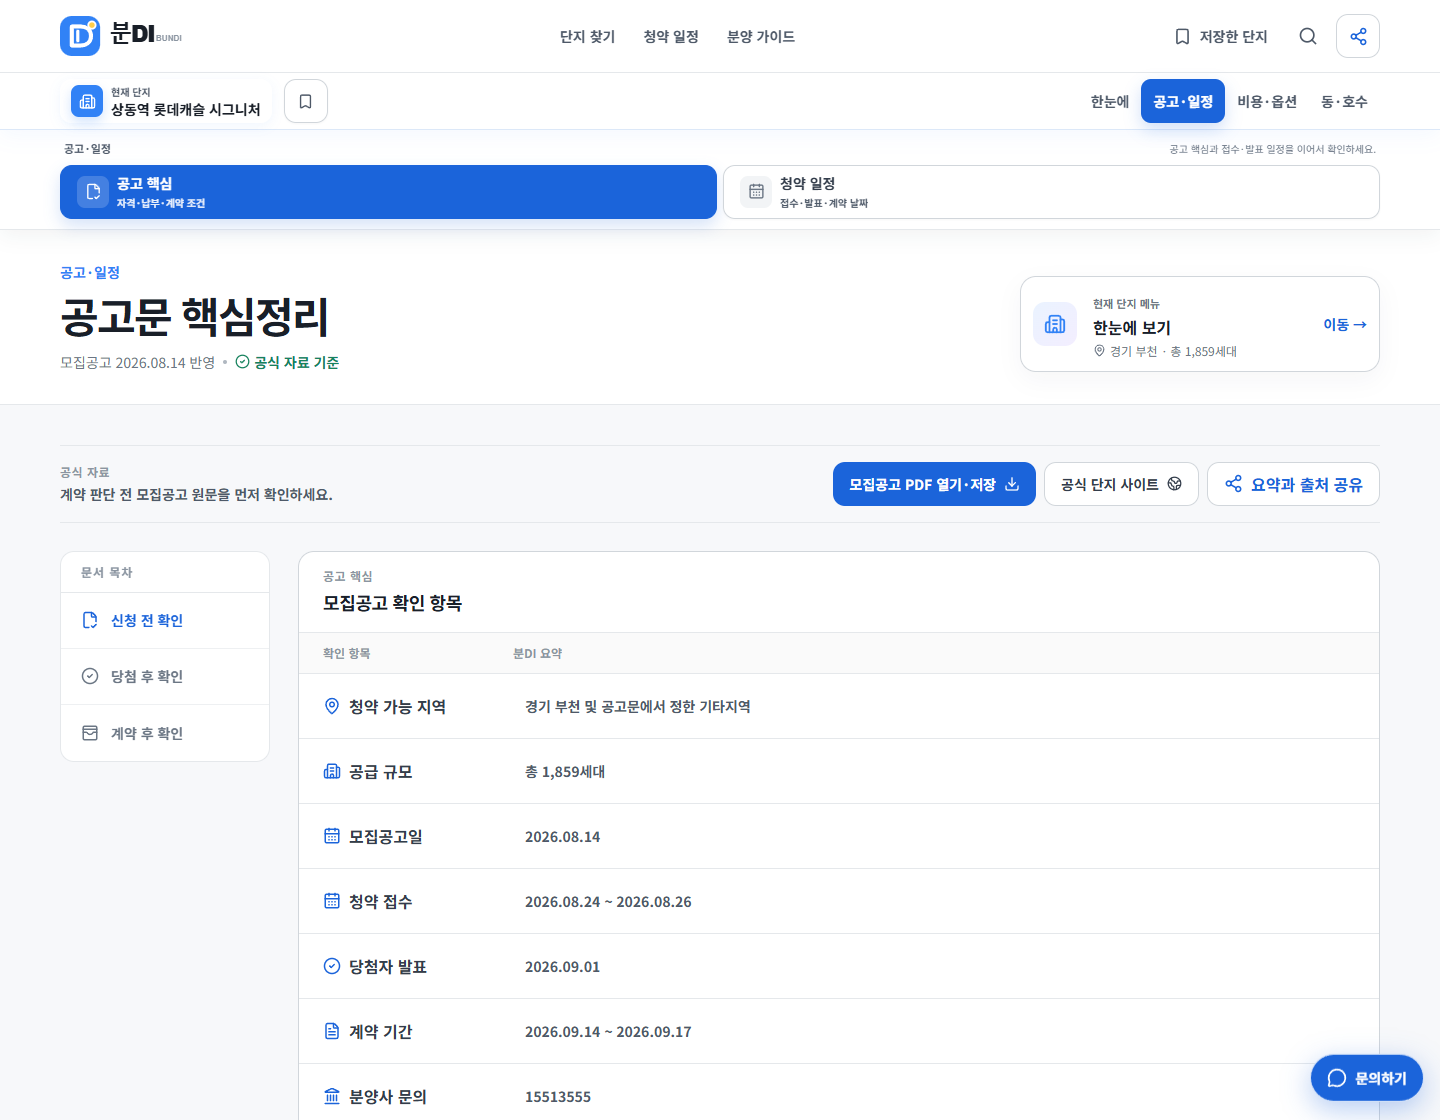Select the 공고·일정 tab
The height and width of the screenshot is (1120, 1440).
point(1183,101)
